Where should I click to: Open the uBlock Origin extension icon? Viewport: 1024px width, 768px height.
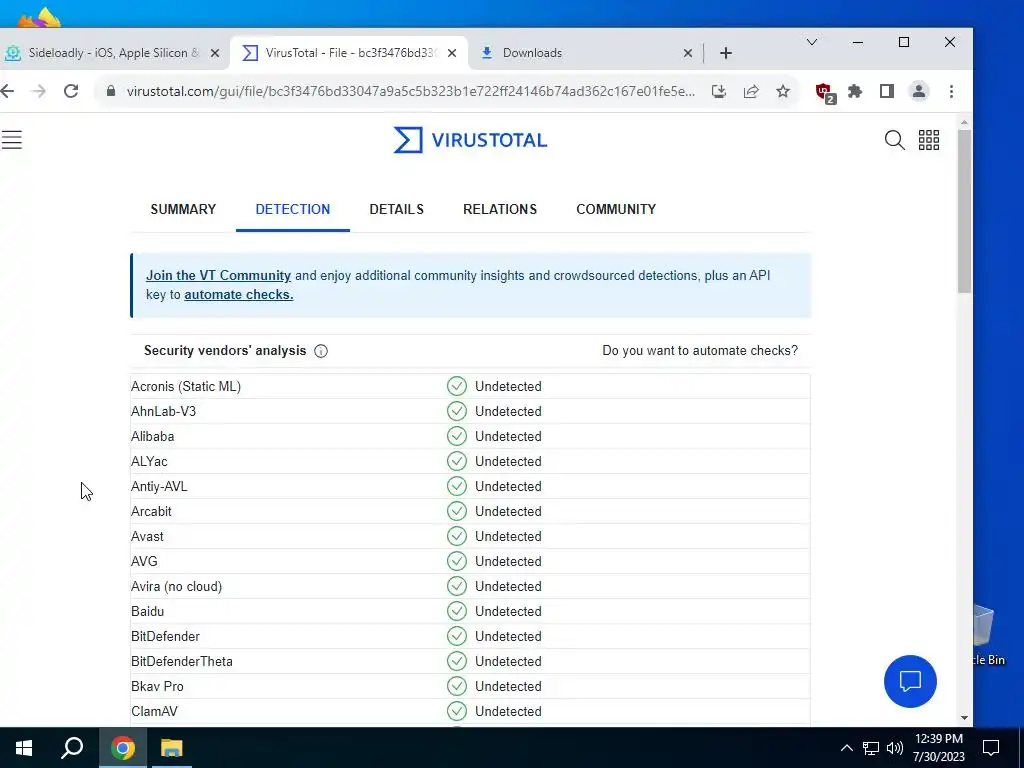tap(825, 92)
